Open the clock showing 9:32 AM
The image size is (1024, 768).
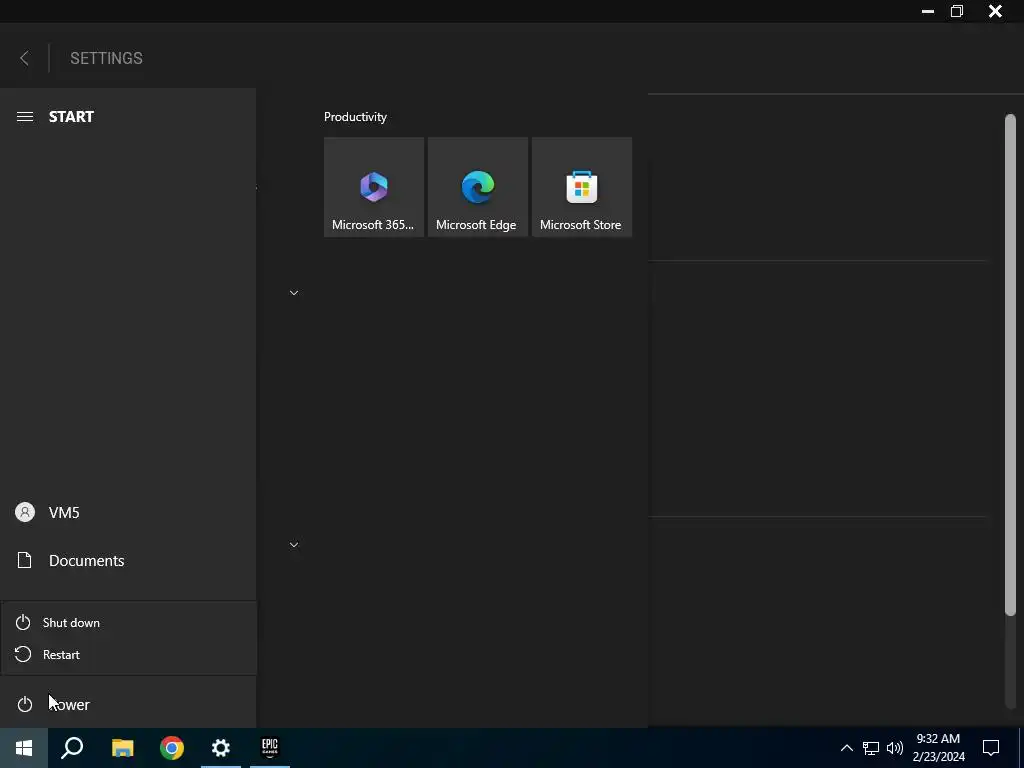coord(938,748)
